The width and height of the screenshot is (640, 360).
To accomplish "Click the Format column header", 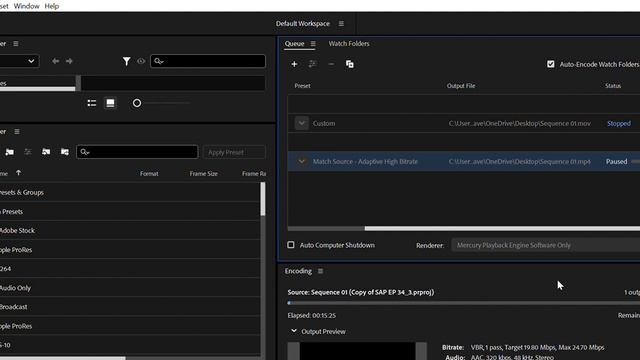I will click(149, 173).
